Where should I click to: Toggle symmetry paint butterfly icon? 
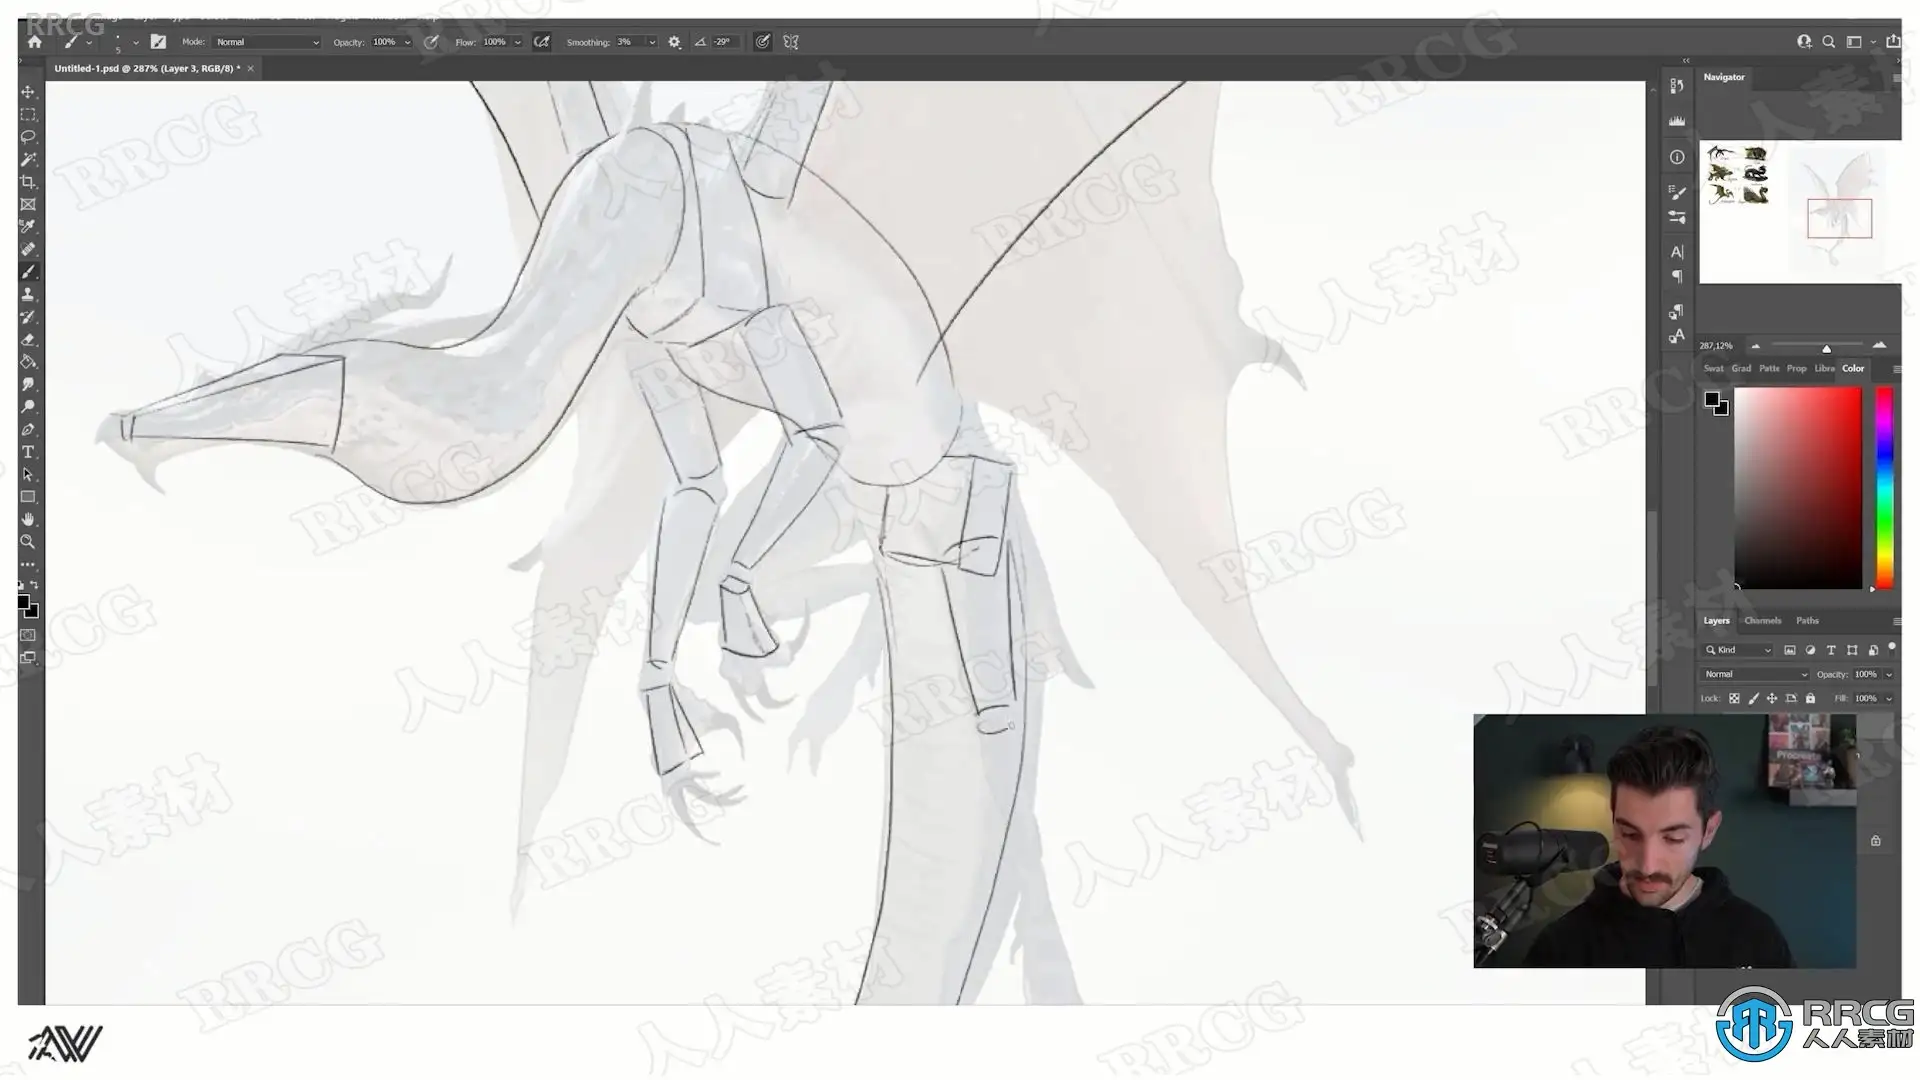(791, 42)
